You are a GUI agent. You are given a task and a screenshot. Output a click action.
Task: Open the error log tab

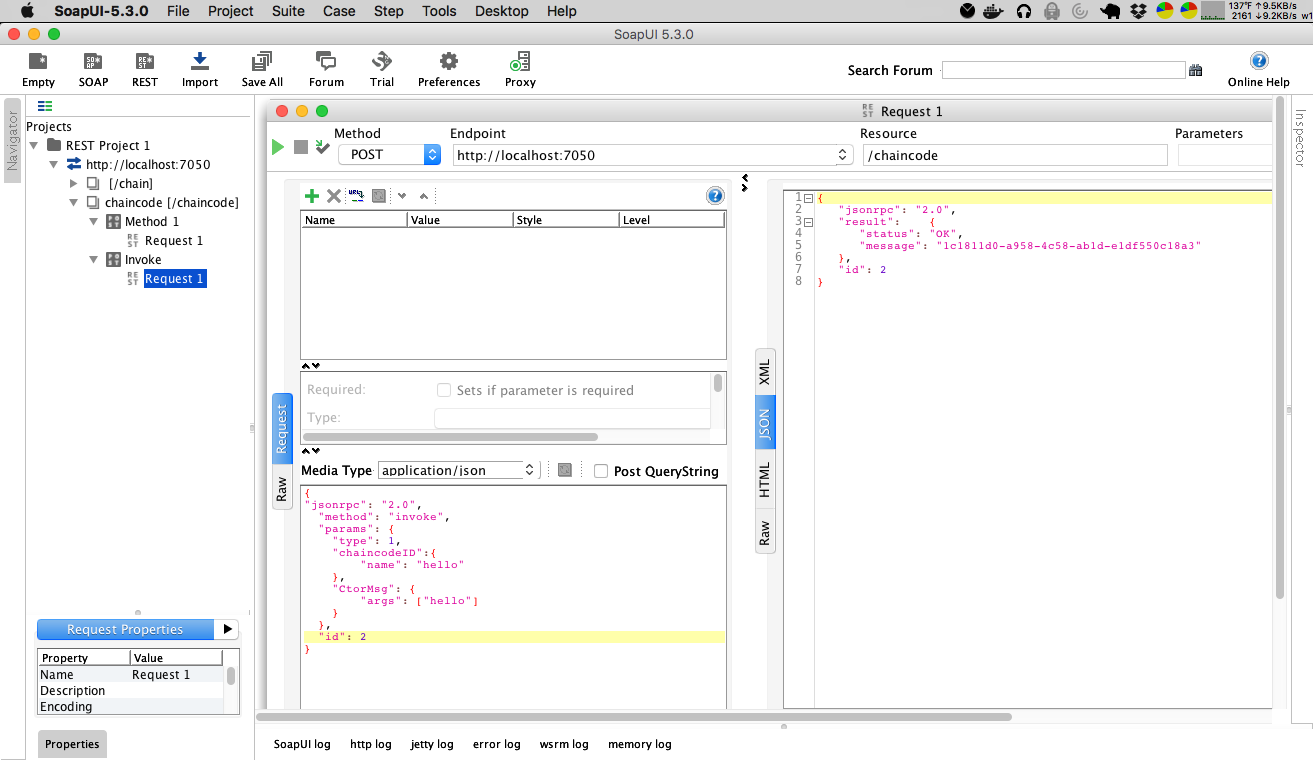click(496, 744)
